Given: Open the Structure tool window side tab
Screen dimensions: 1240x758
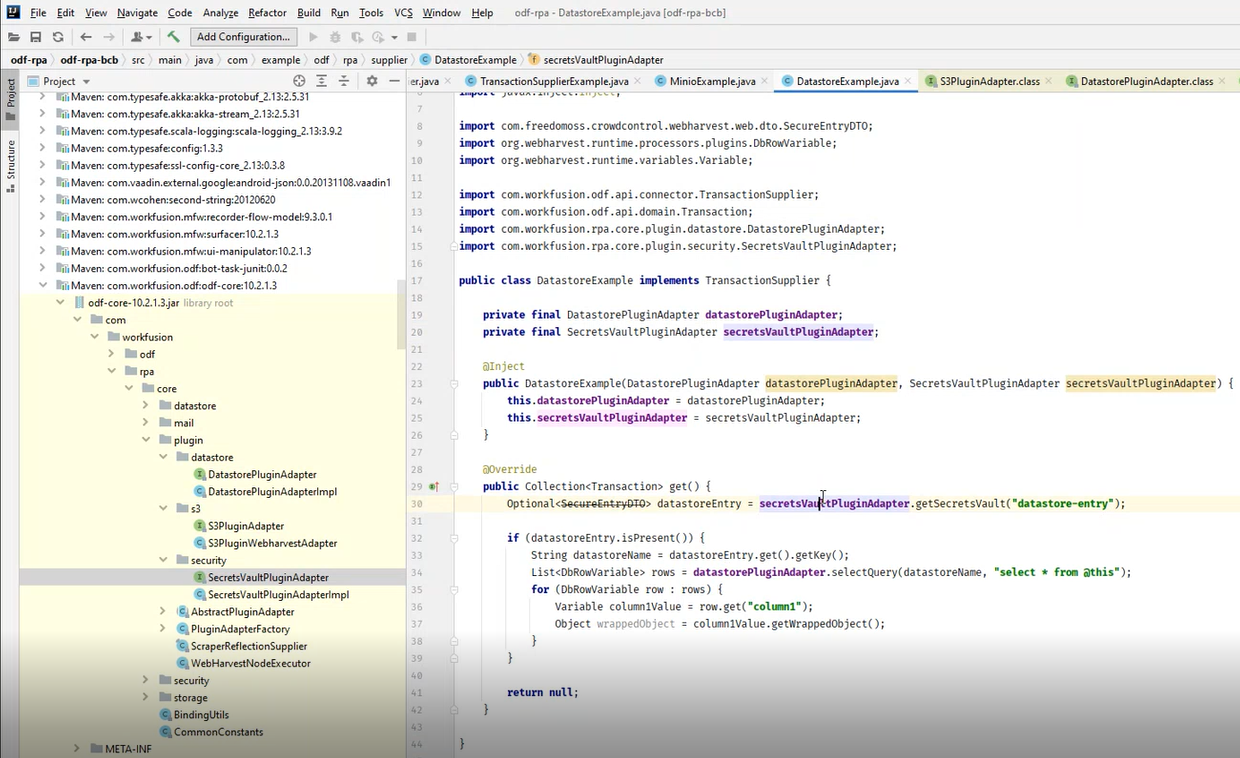Looking at the screenshot, I should tap(10, 165).
